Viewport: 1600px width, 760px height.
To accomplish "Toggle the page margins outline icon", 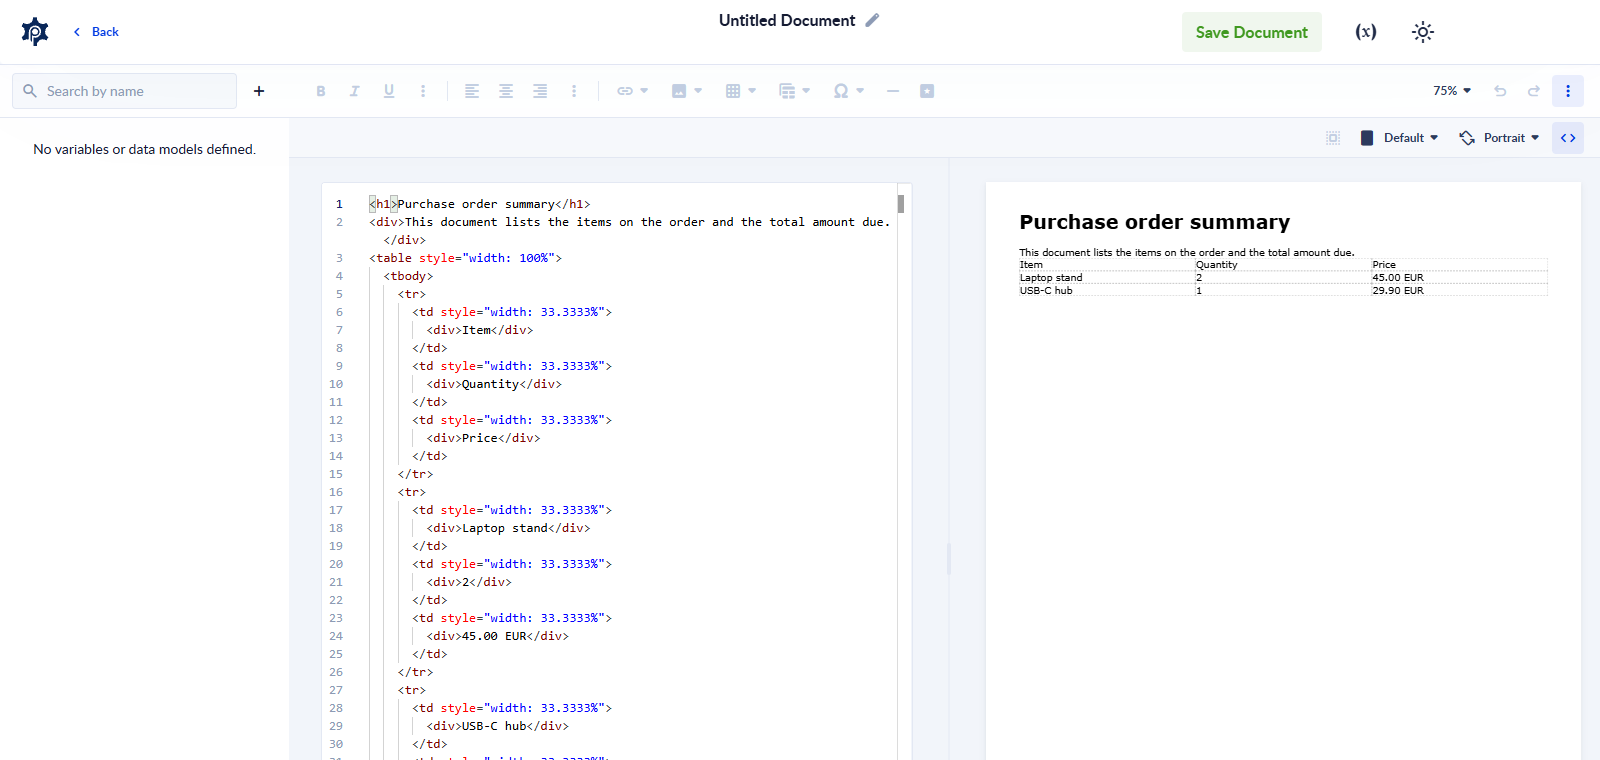I will click(x=1333, y=138).
